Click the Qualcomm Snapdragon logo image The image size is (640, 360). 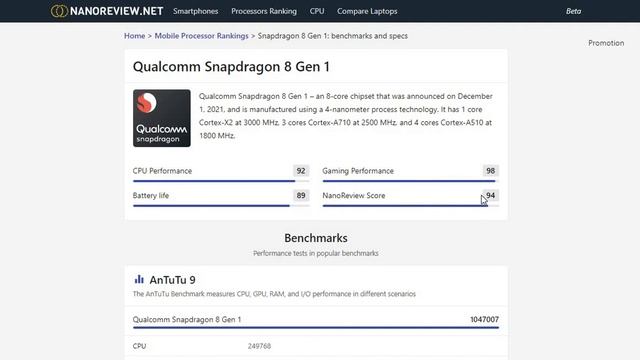[x=162, y=118]
